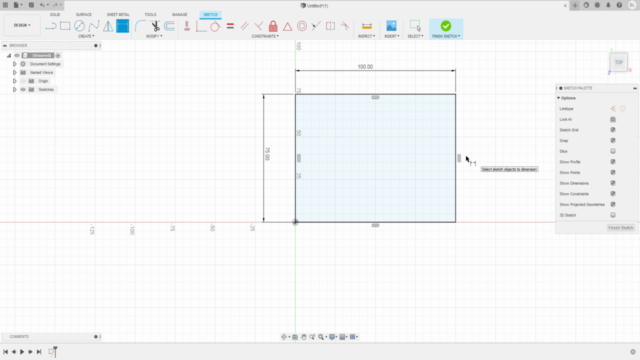Image resolution: width=640 pixels, height=360 pixels.
Task: Expand the Document Settings tree node
Action: pos(15,64)
